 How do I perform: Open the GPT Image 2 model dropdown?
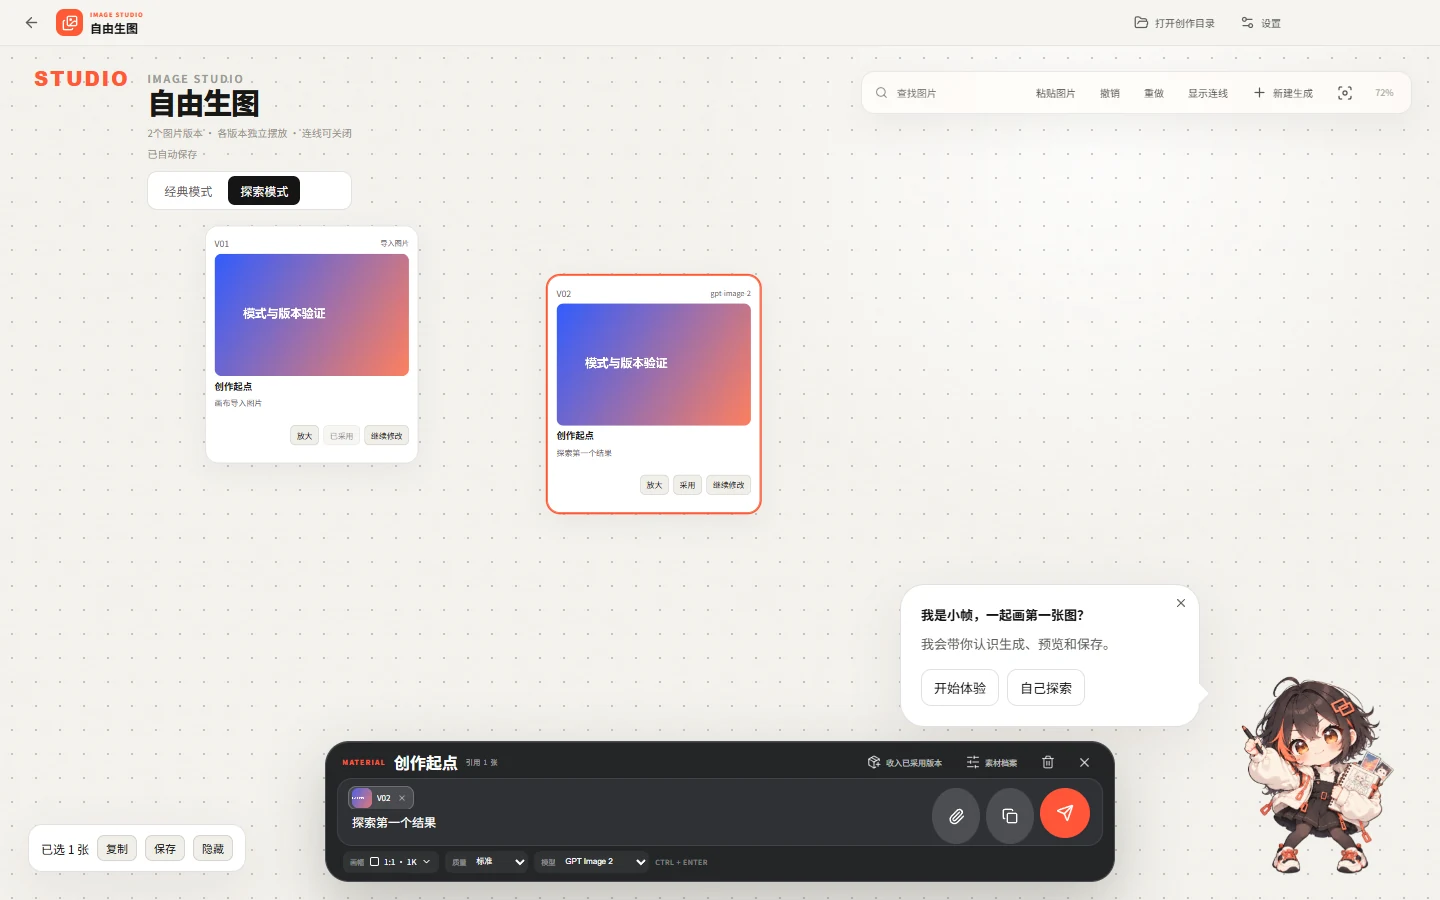[x=592, y=862]
